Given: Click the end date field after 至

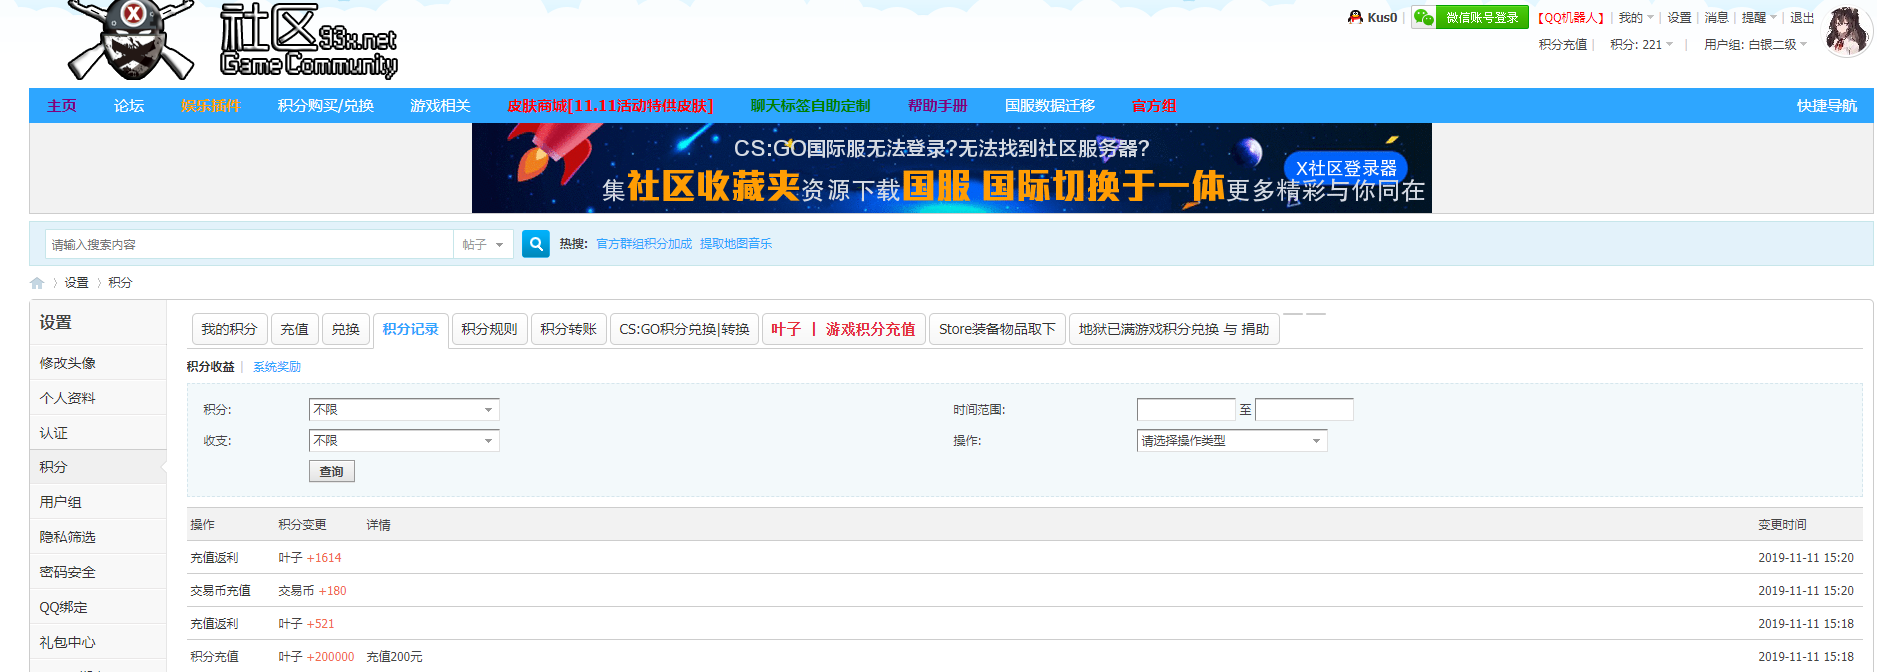Looking at the screenshot, I should click(x=1304, y=410).
